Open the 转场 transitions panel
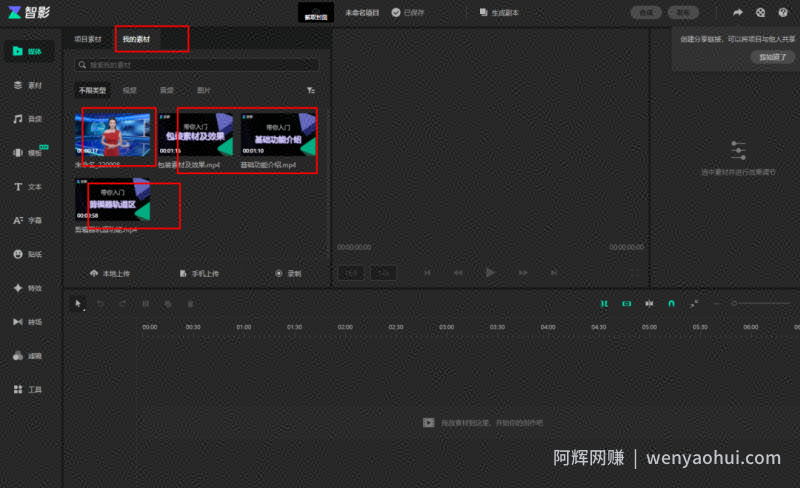The height and width of the screenshot is (488, 800). click(28, 322)
